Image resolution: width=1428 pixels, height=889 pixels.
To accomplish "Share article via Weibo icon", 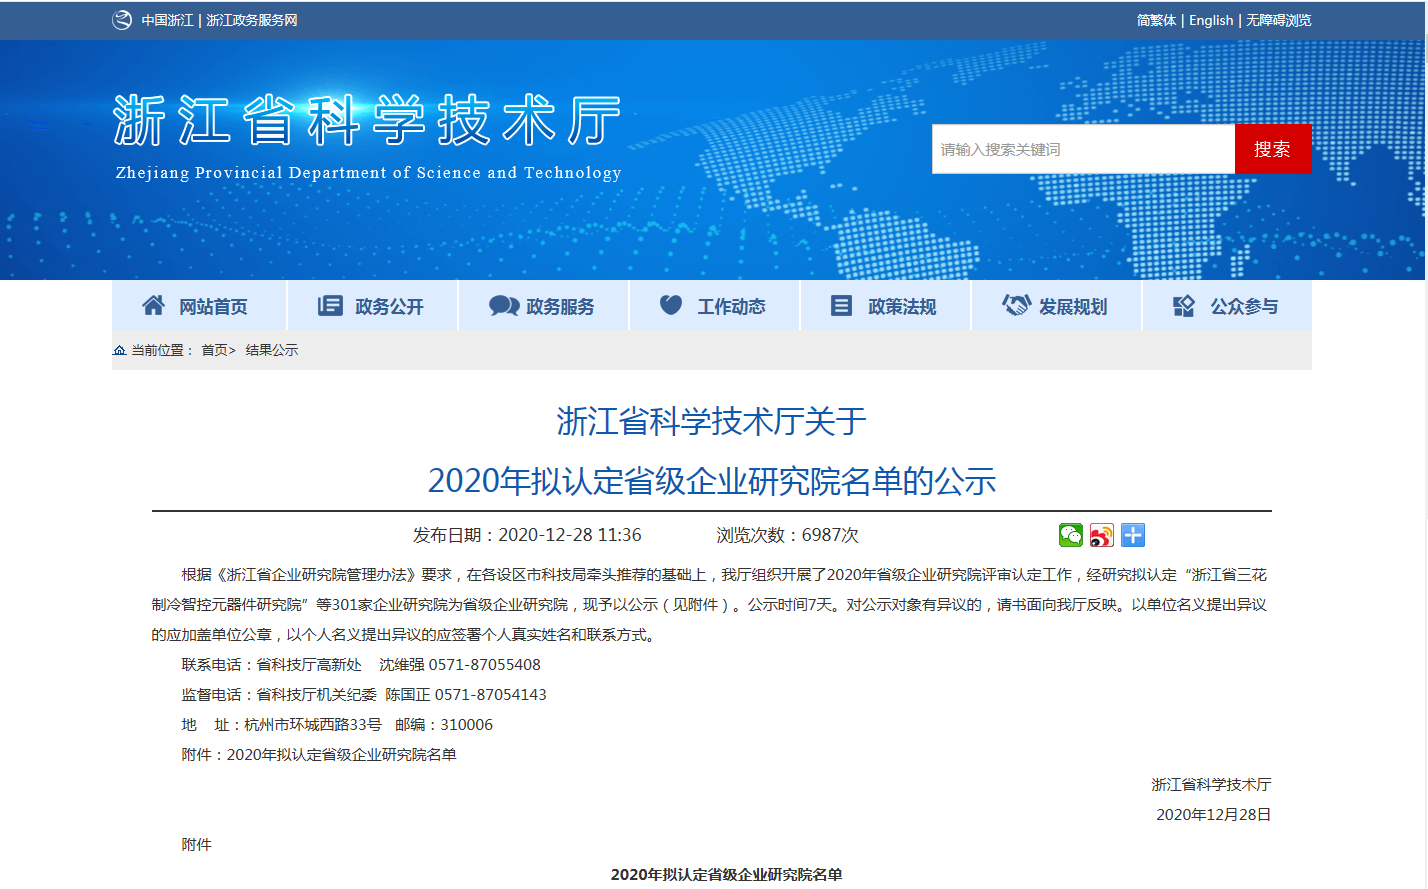I will (1102, 535).
